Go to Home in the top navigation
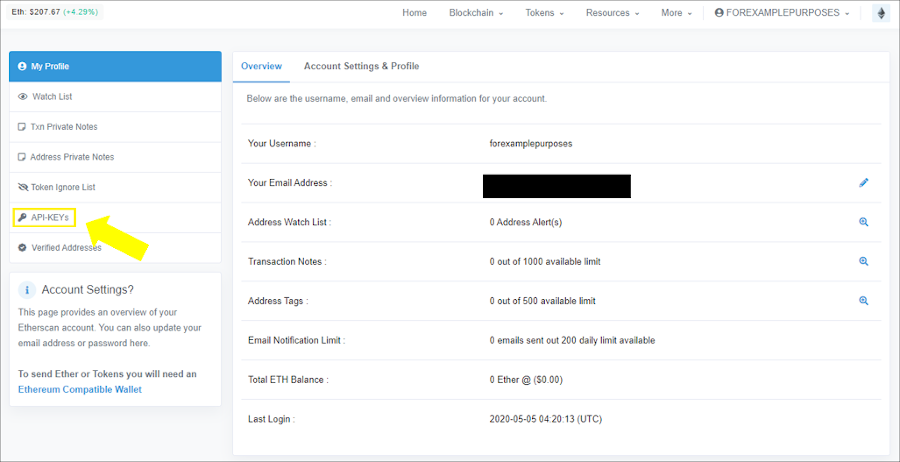The width and height of the screenshot is (900, 462). tap(414, 13)
